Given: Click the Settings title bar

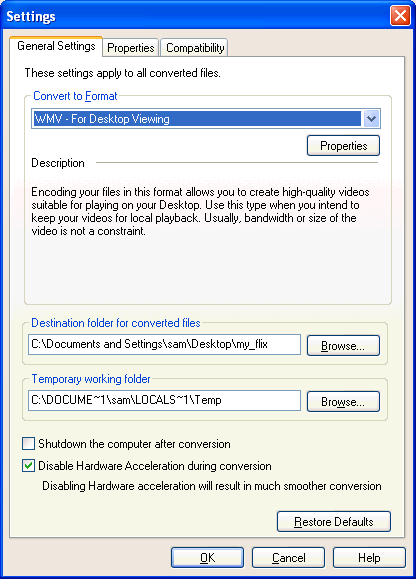Looking at the screenshot, I should (196, 16).
